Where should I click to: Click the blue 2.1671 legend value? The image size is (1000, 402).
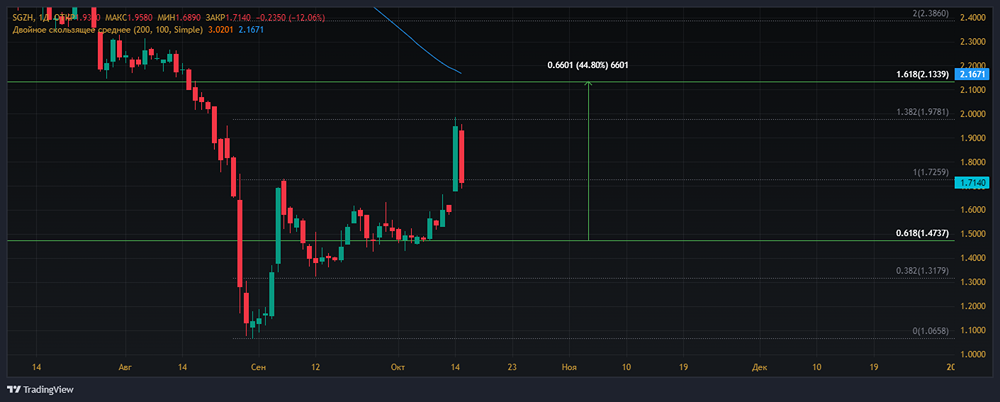pyautogui.click(x=251, y=29)
